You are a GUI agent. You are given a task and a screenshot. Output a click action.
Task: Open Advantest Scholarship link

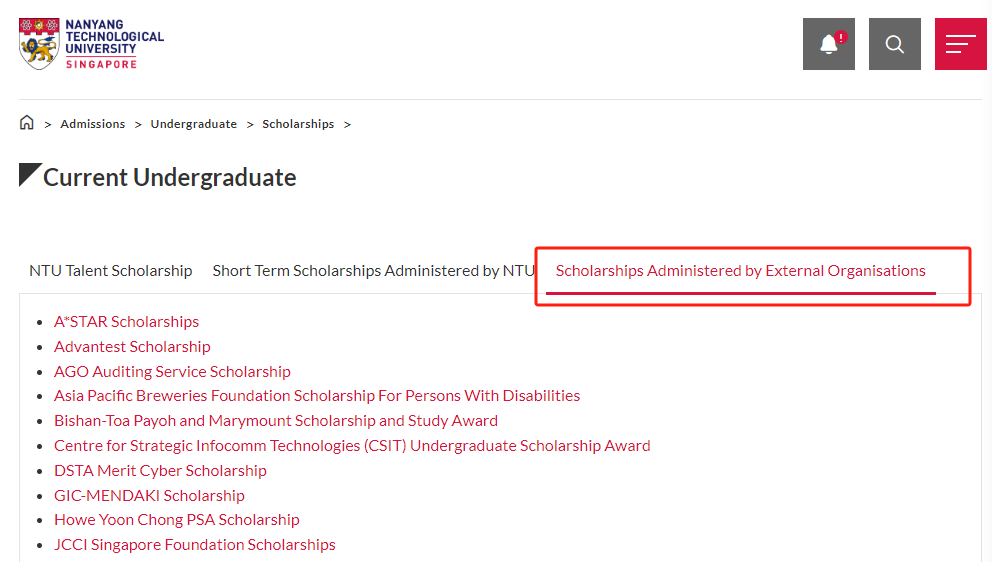[x=132, y=347]
